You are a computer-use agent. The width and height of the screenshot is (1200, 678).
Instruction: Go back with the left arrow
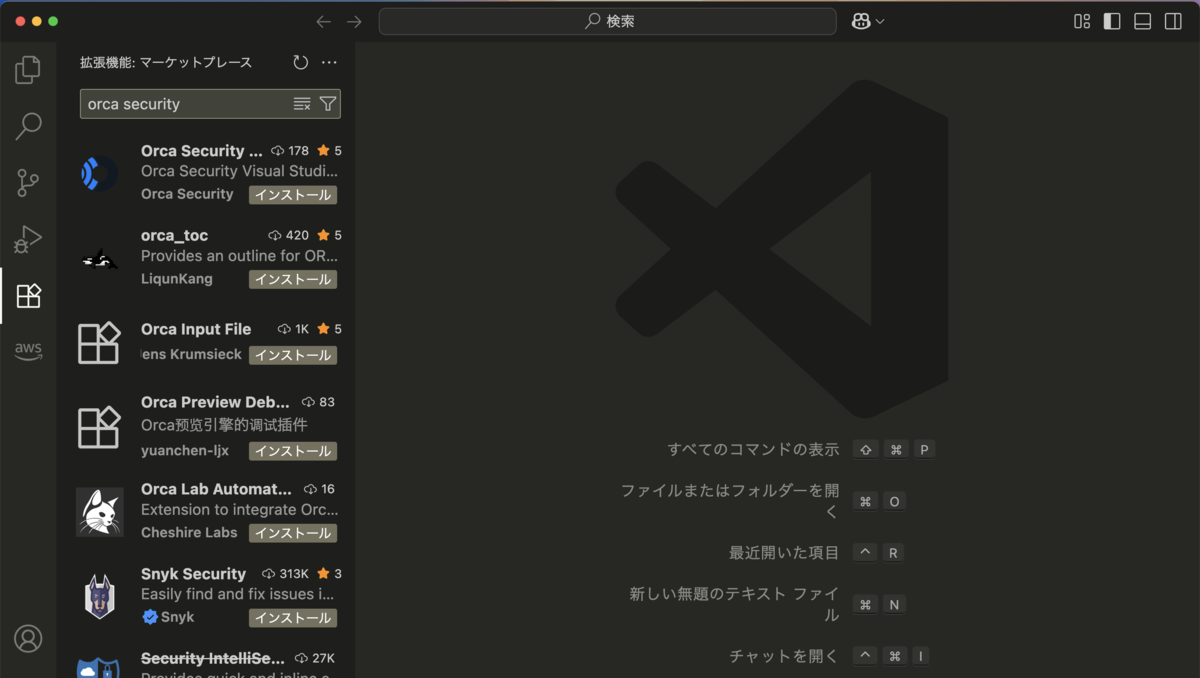323,21
